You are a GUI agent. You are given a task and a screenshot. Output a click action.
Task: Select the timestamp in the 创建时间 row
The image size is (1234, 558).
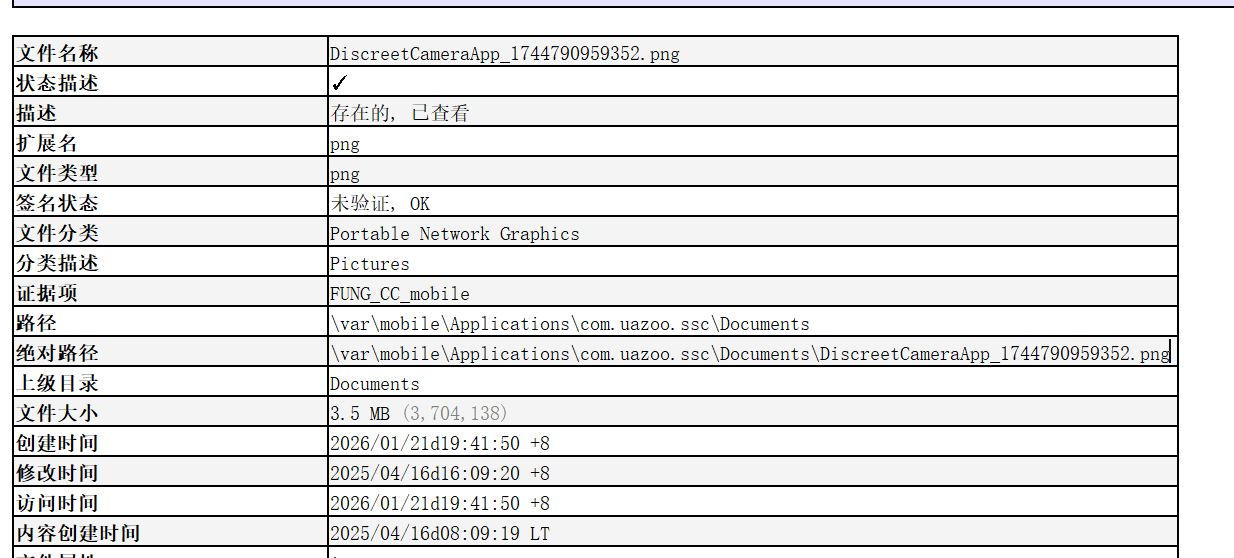coord(439,443)
